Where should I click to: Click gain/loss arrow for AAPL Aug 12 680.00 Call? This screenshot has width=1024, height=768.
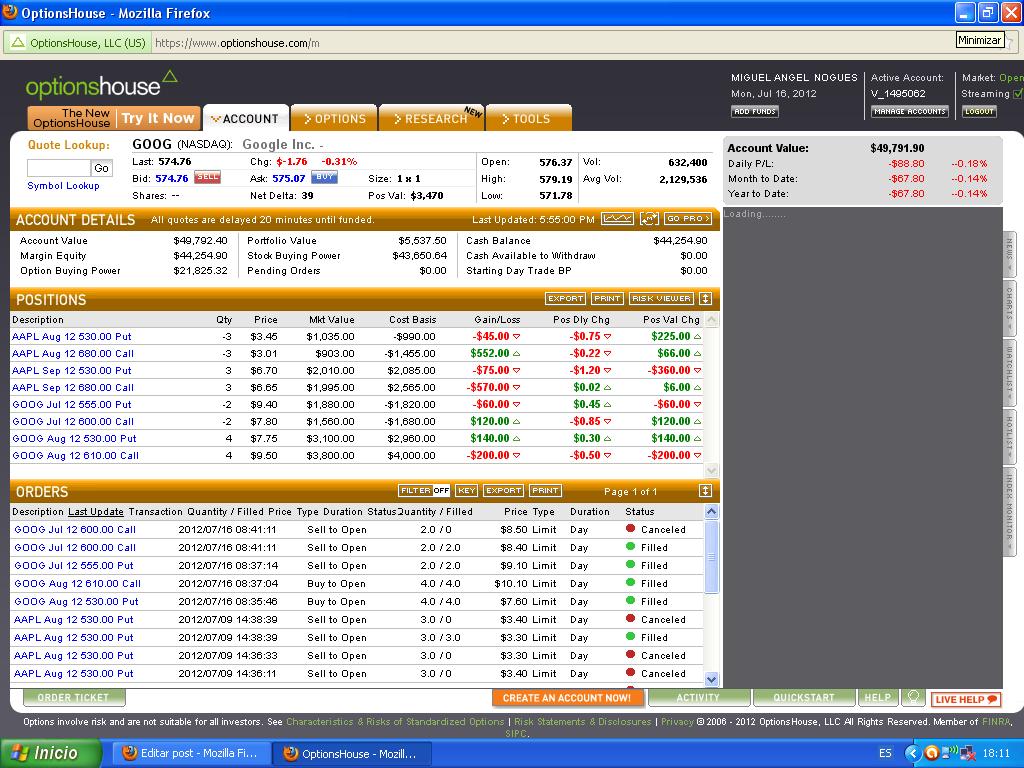(517, 353)
